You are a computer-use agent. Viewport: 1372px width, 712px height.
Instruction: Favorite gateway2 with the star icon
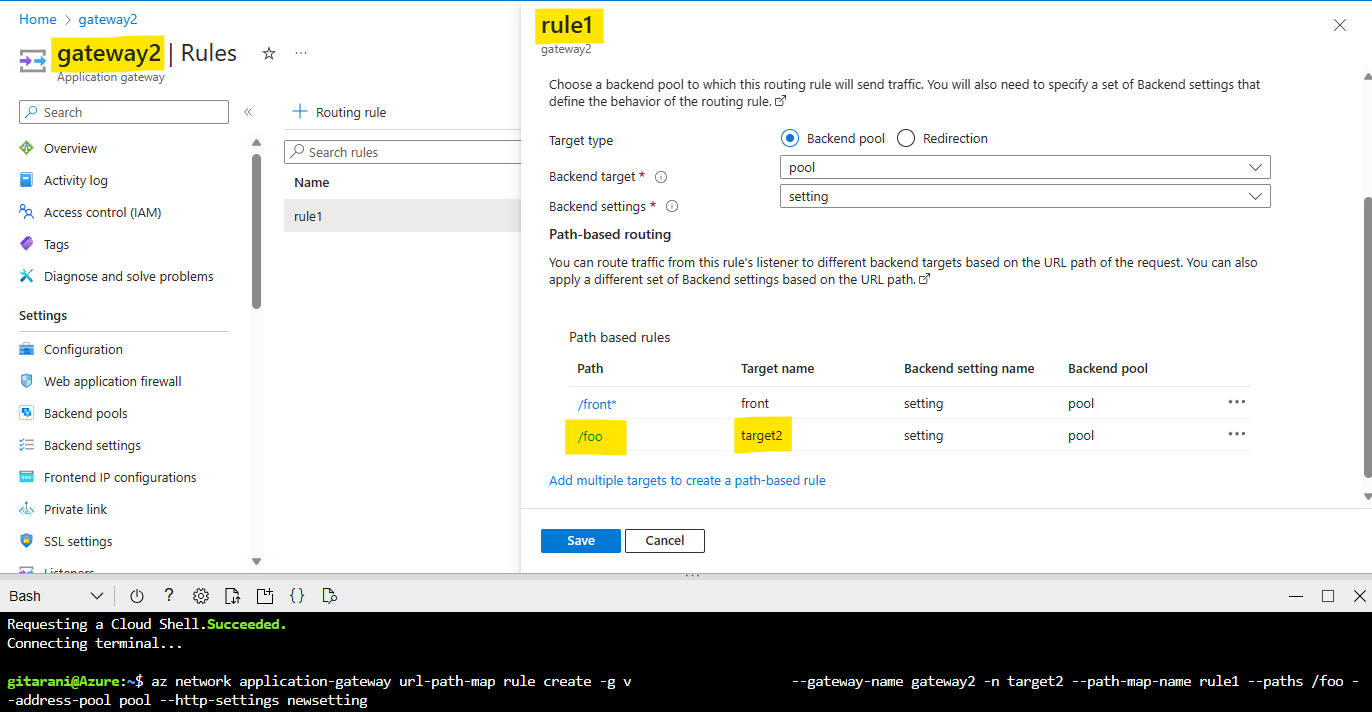coord(268,53)
